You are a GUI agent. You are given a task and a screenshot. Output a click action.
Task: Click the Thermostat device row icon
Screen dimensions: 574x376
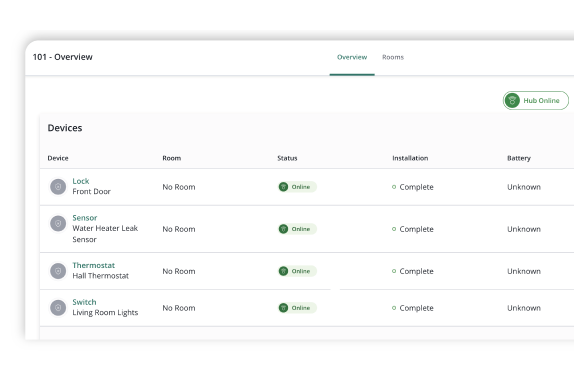58,271
